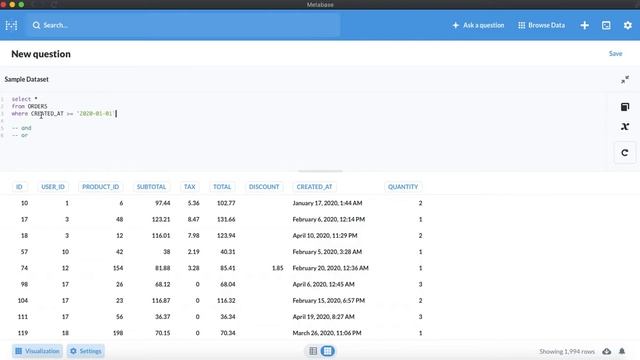Run the query with refresh icon
640x360 pixels.
(625, 153)
